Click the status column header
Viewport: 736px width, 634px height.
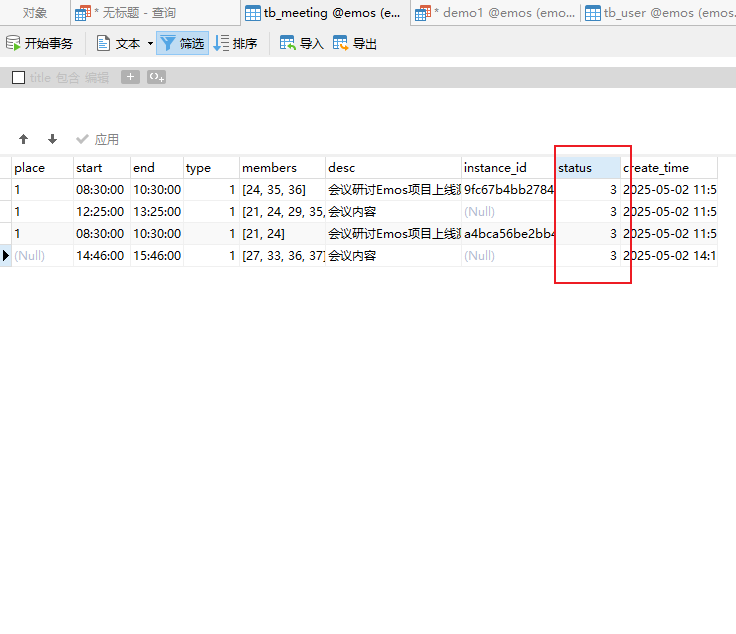point(588,168)
